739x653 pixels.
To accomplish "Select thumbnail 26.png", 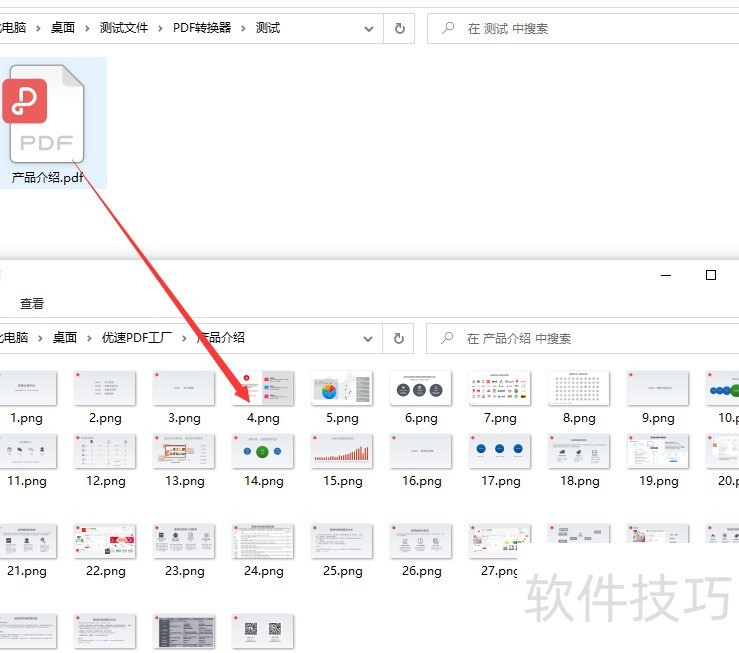I will 420,541.
